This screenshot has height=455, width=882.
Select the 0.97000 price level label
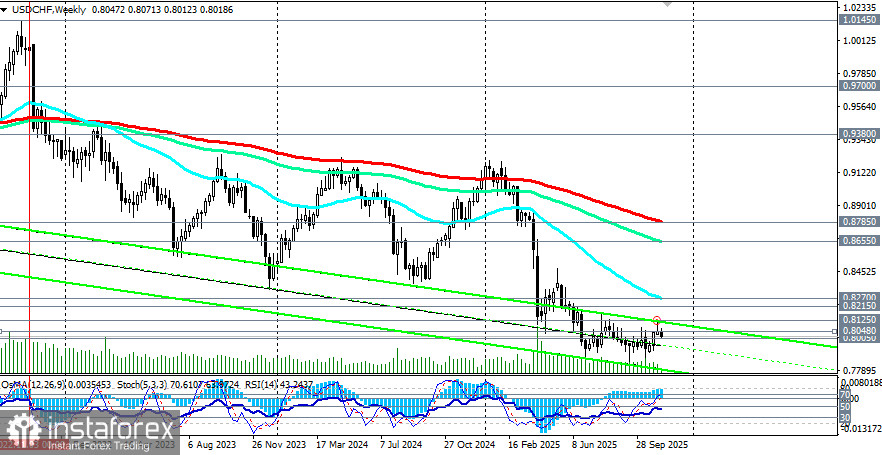point(860,85)
